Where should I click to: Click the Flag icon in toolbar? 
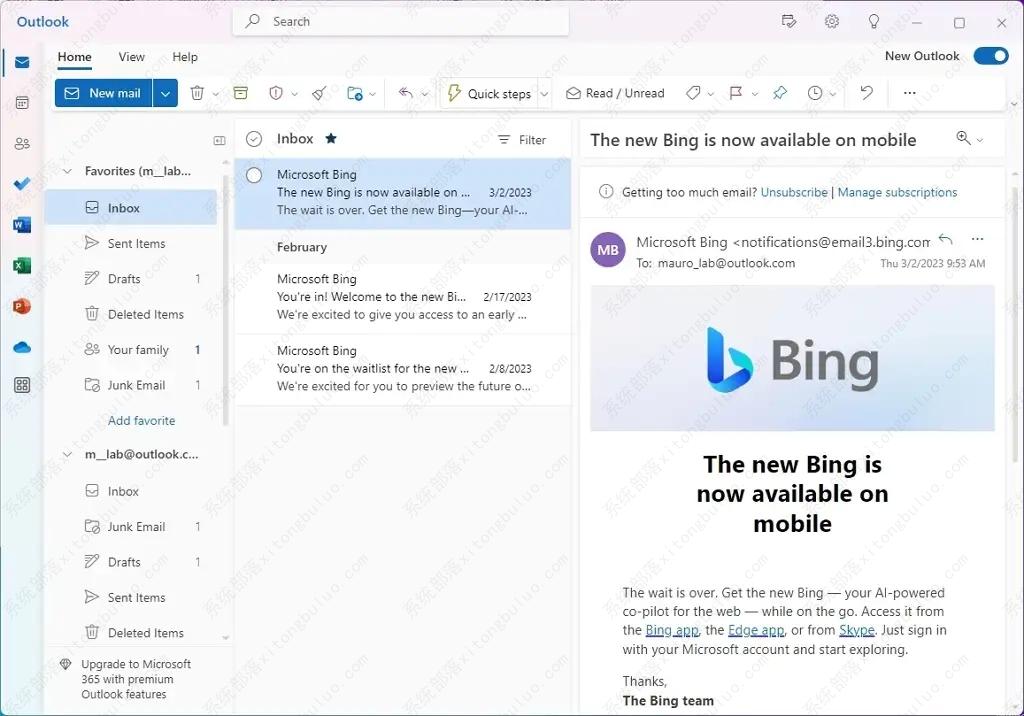point(736,93)
